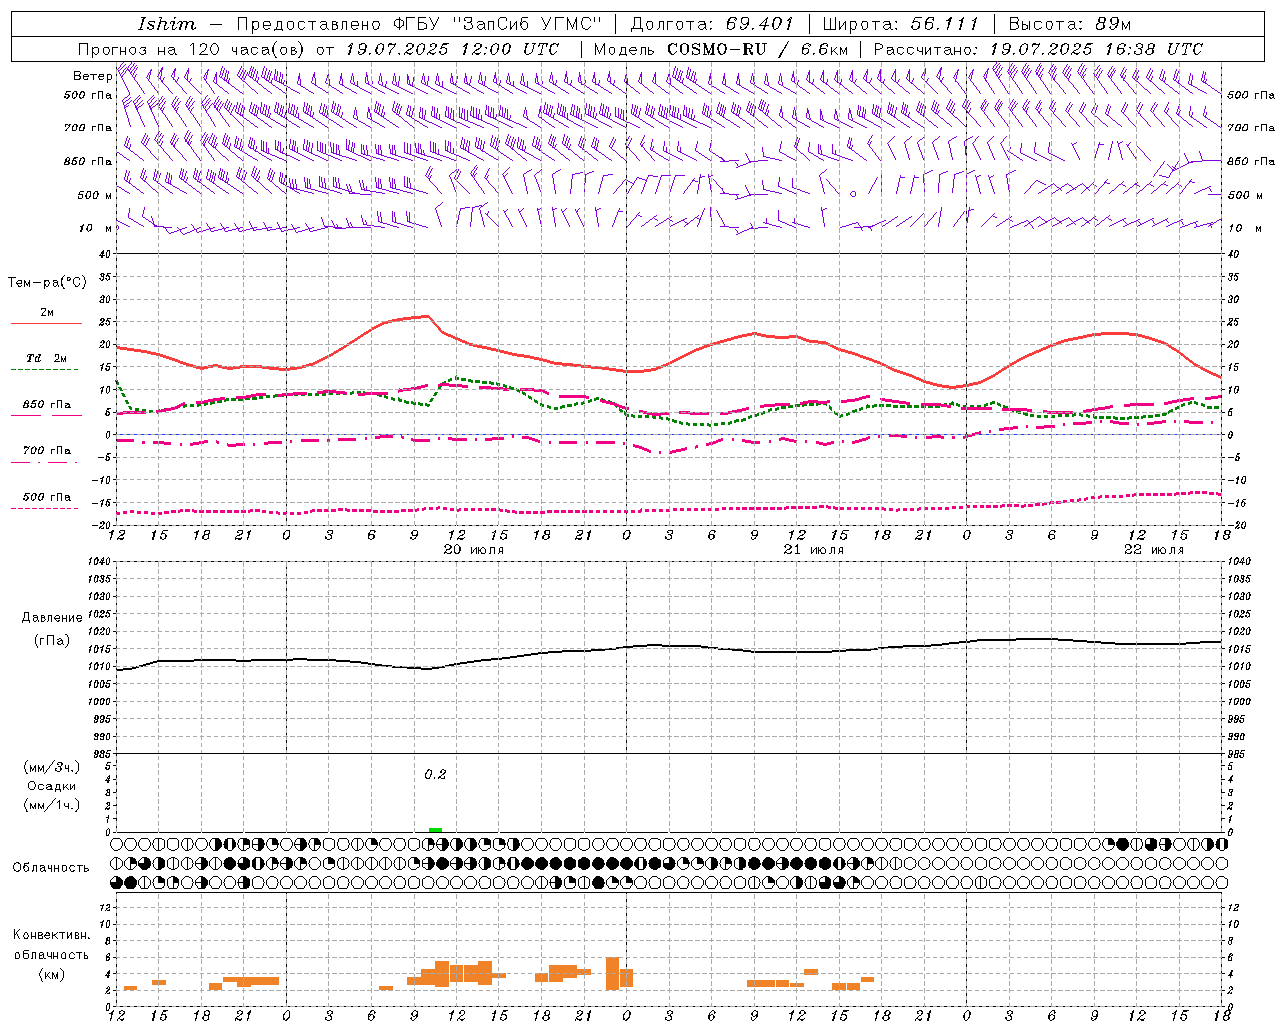
Task: Click the "Облачность" cloud cover label
Action: coord(51,867)
